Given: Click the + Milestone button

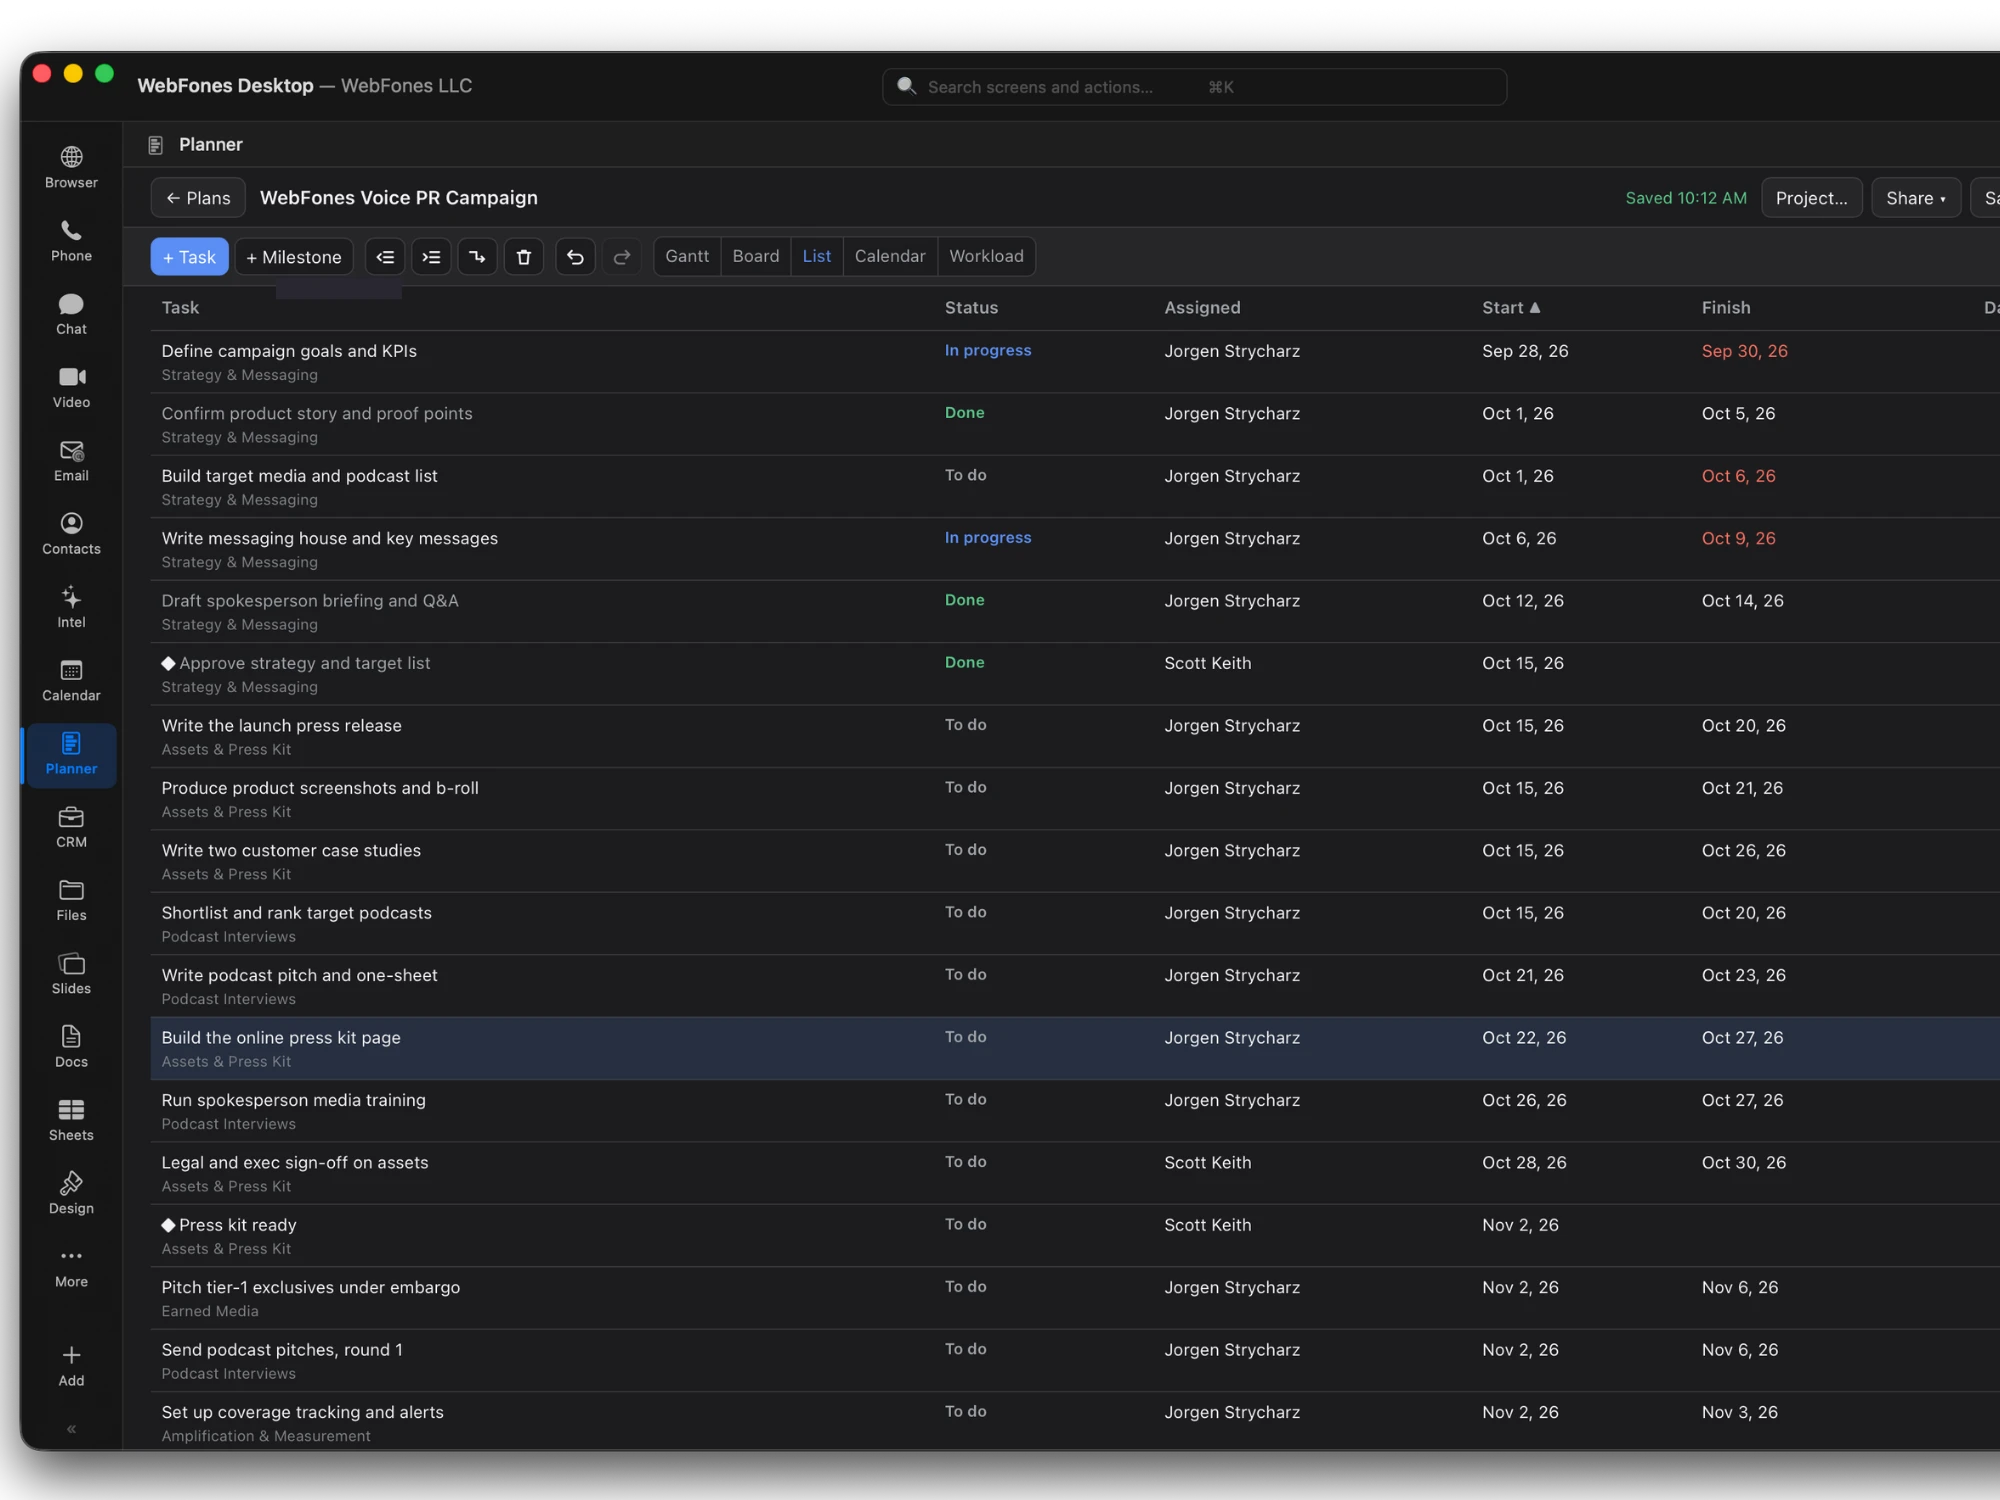Looking at the screenshot, I should (x=294, y=257).
